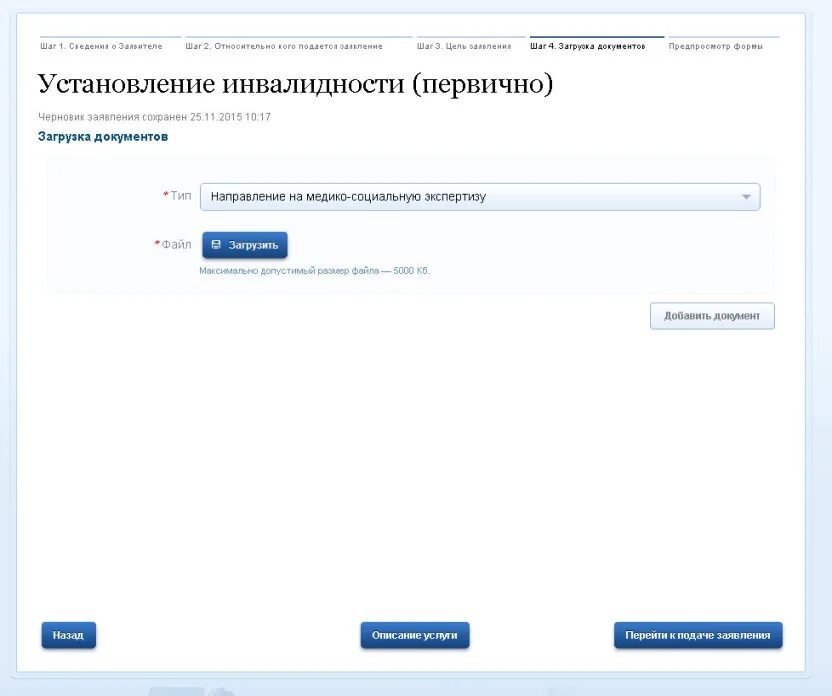Click the red asterisk beside Файл
832x696 pixels.
(157, 243)
